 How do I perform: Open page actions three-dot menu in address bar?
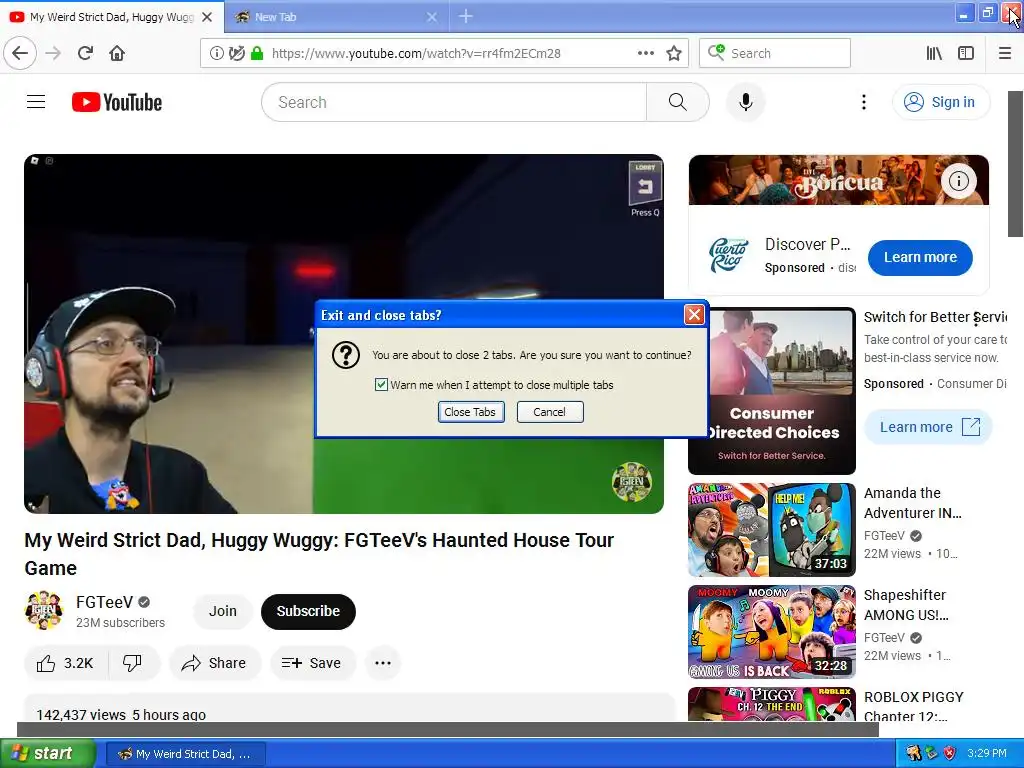click(x=646, y=53)
